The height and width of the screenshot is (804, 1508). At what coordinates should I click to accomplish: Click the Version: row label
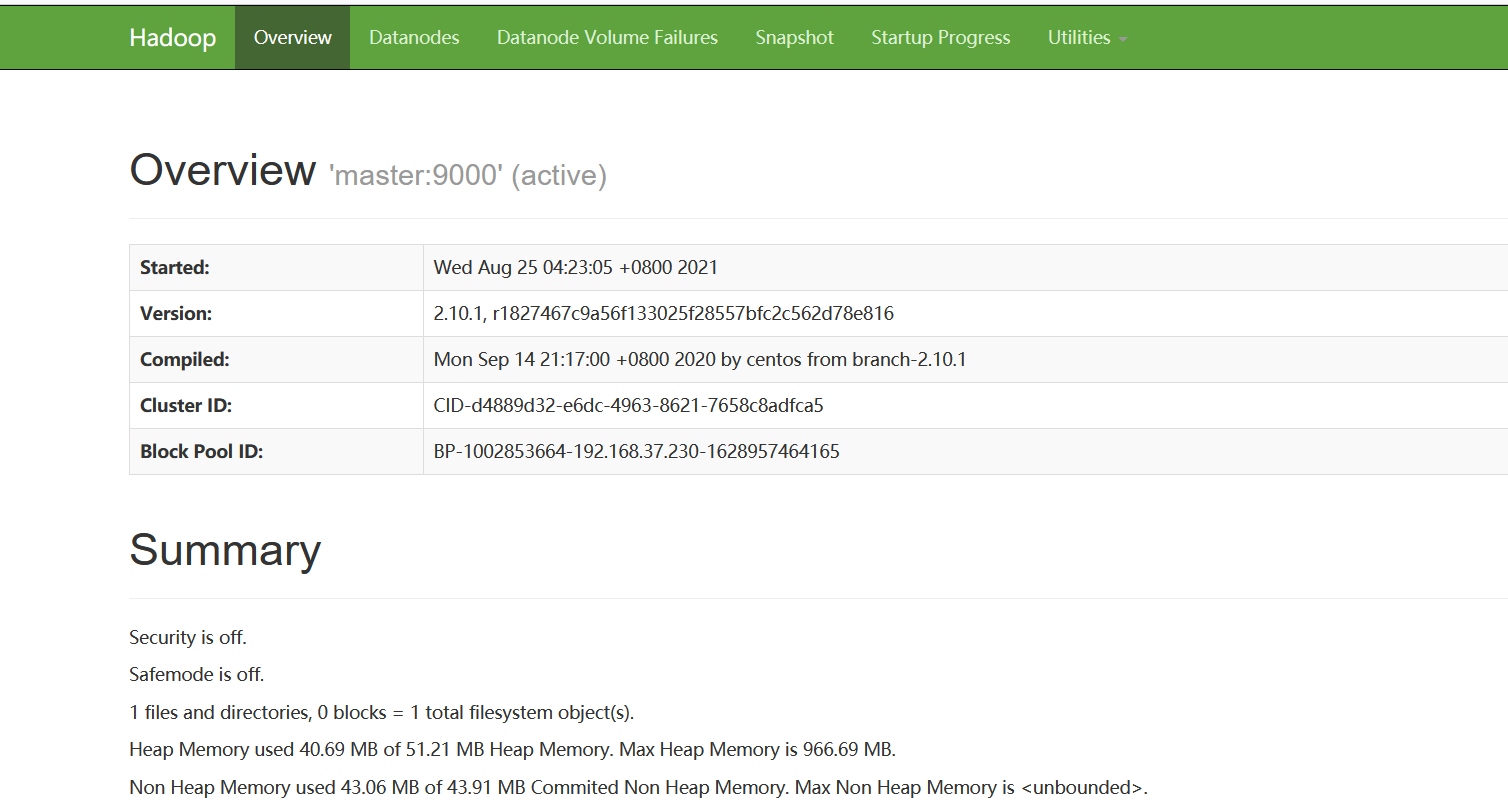[x=176, y=313]
